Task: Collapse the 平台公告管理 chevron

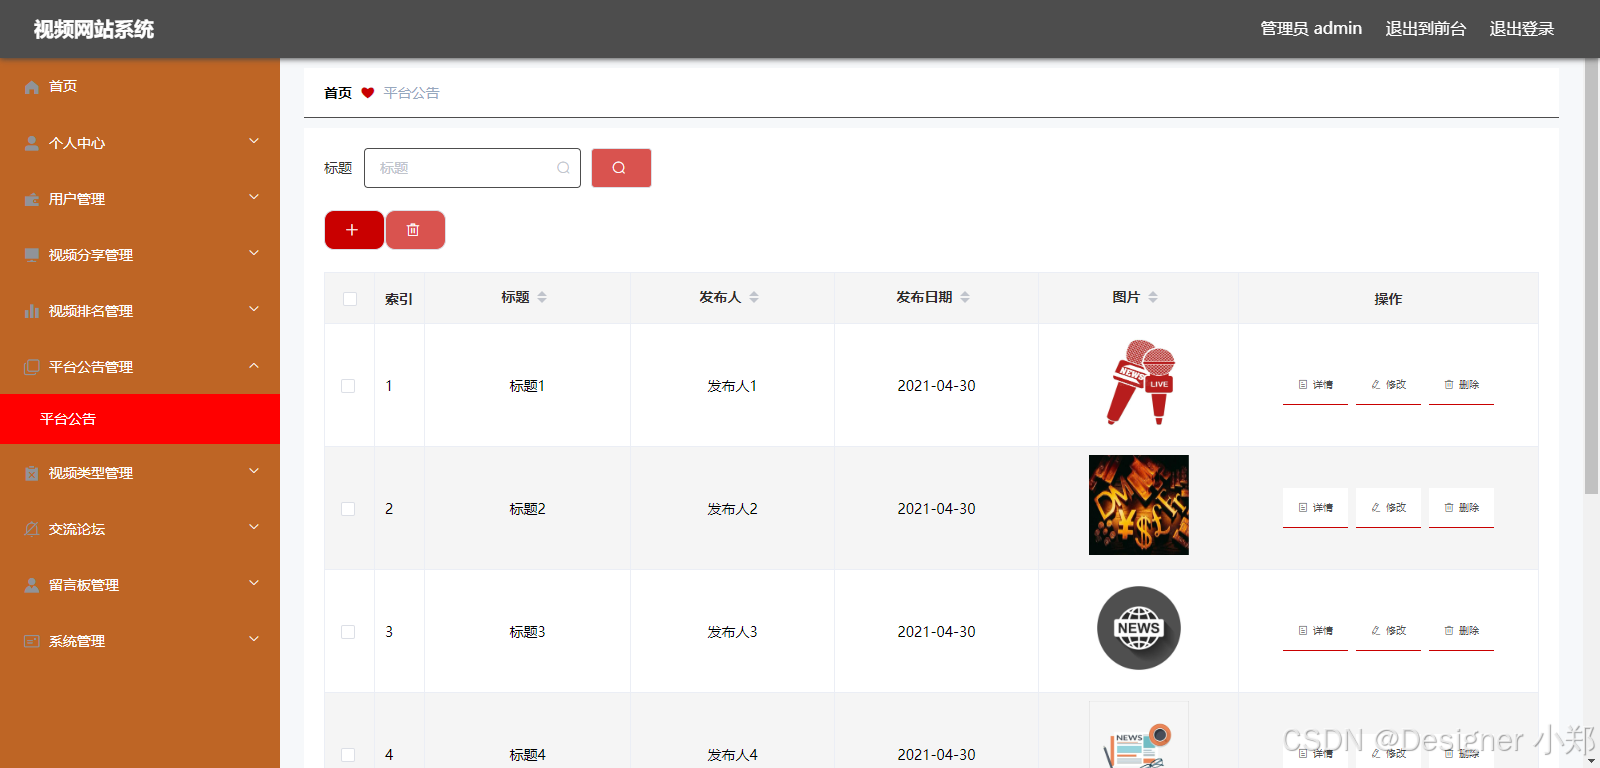Action: coord(254,365)
